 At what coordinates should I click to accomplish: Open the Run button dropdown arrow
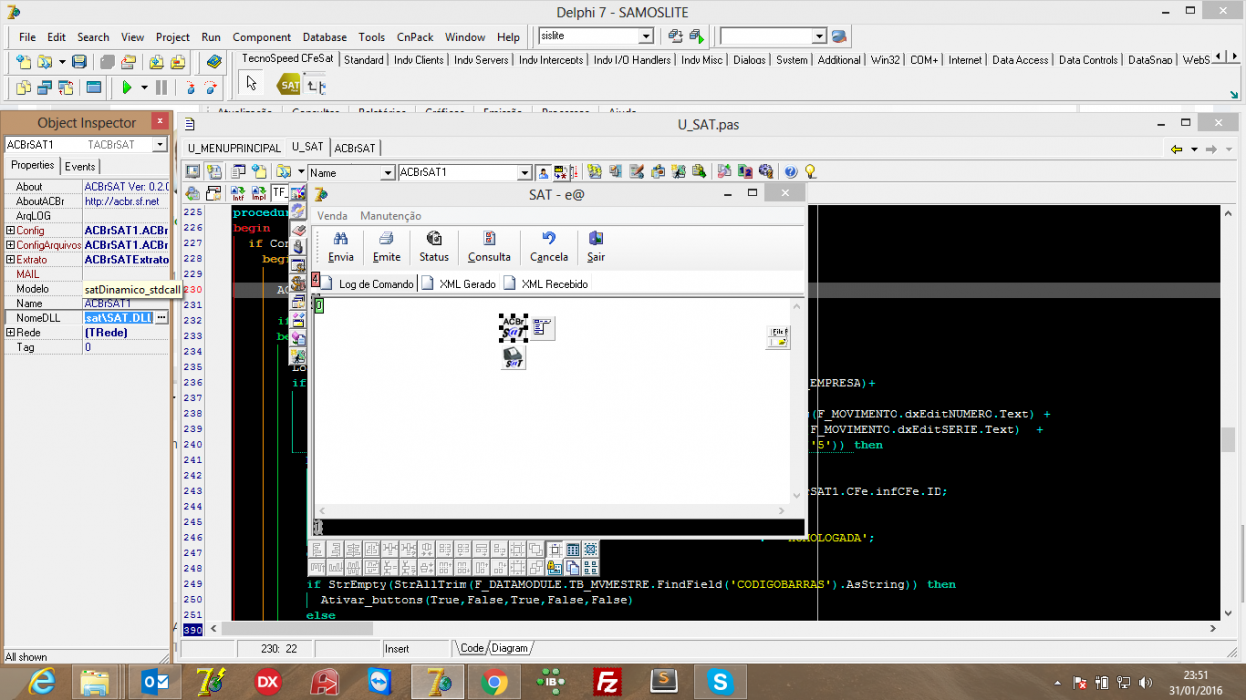[x=144, y=88]
